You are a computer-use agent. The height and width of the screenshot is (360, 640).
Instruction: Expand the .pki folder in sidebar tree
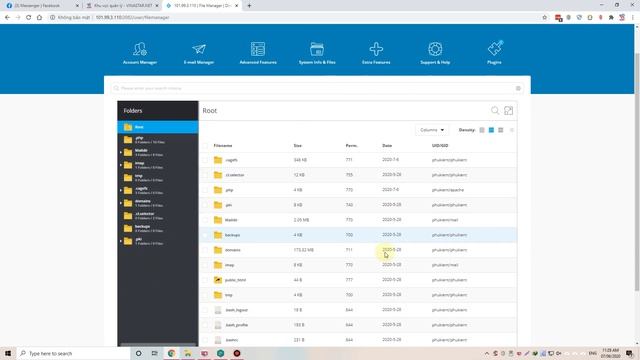[121, 241]
